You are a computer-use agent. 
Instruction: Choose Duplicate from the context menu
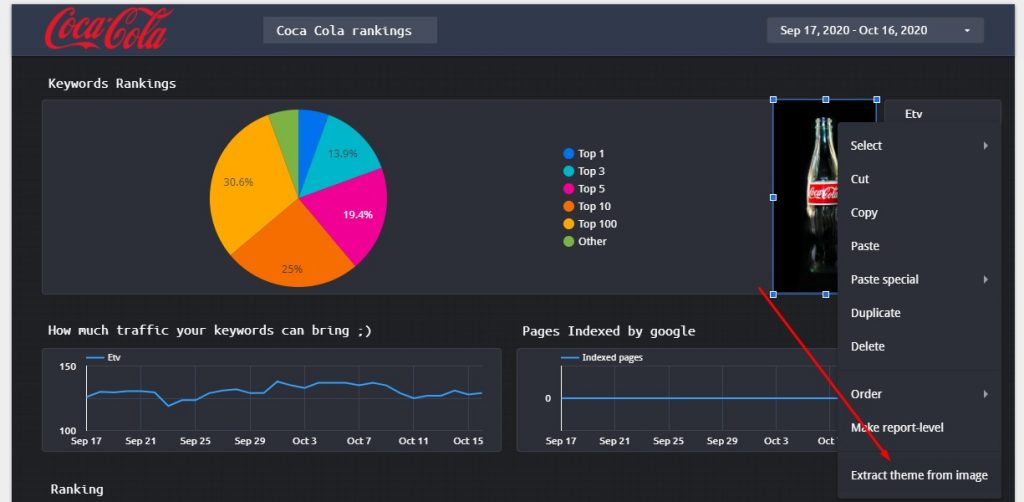coord(919,313)
